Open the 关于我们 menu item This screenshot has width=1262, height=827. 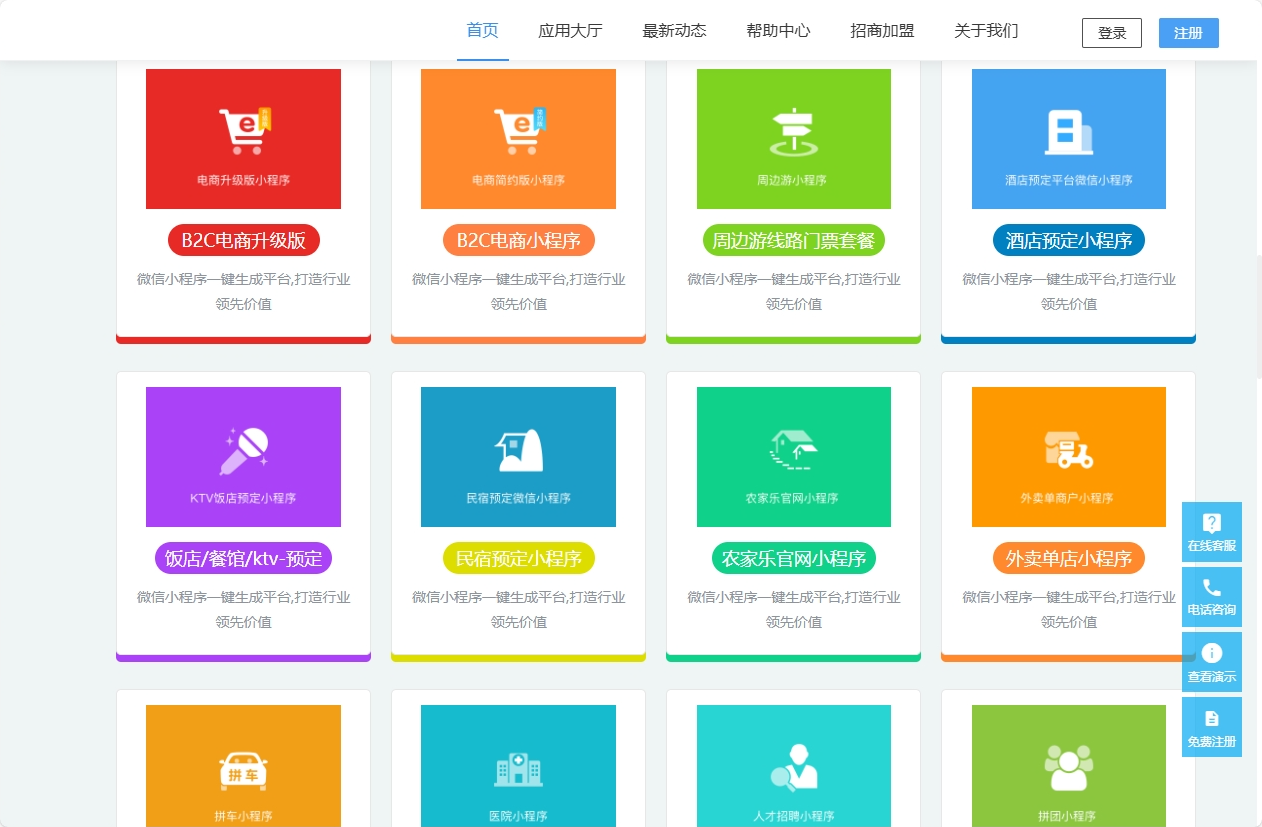point(986,31)
